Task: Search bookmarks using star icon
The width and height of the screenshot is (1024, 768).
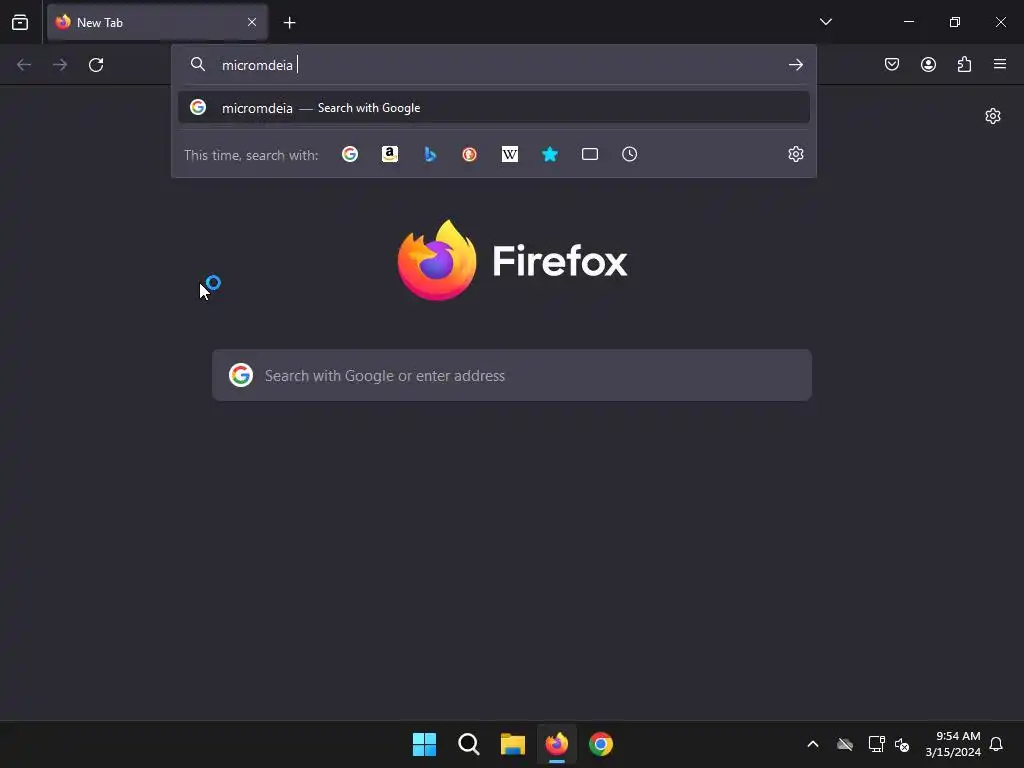Action: click(x=550, y=154)
